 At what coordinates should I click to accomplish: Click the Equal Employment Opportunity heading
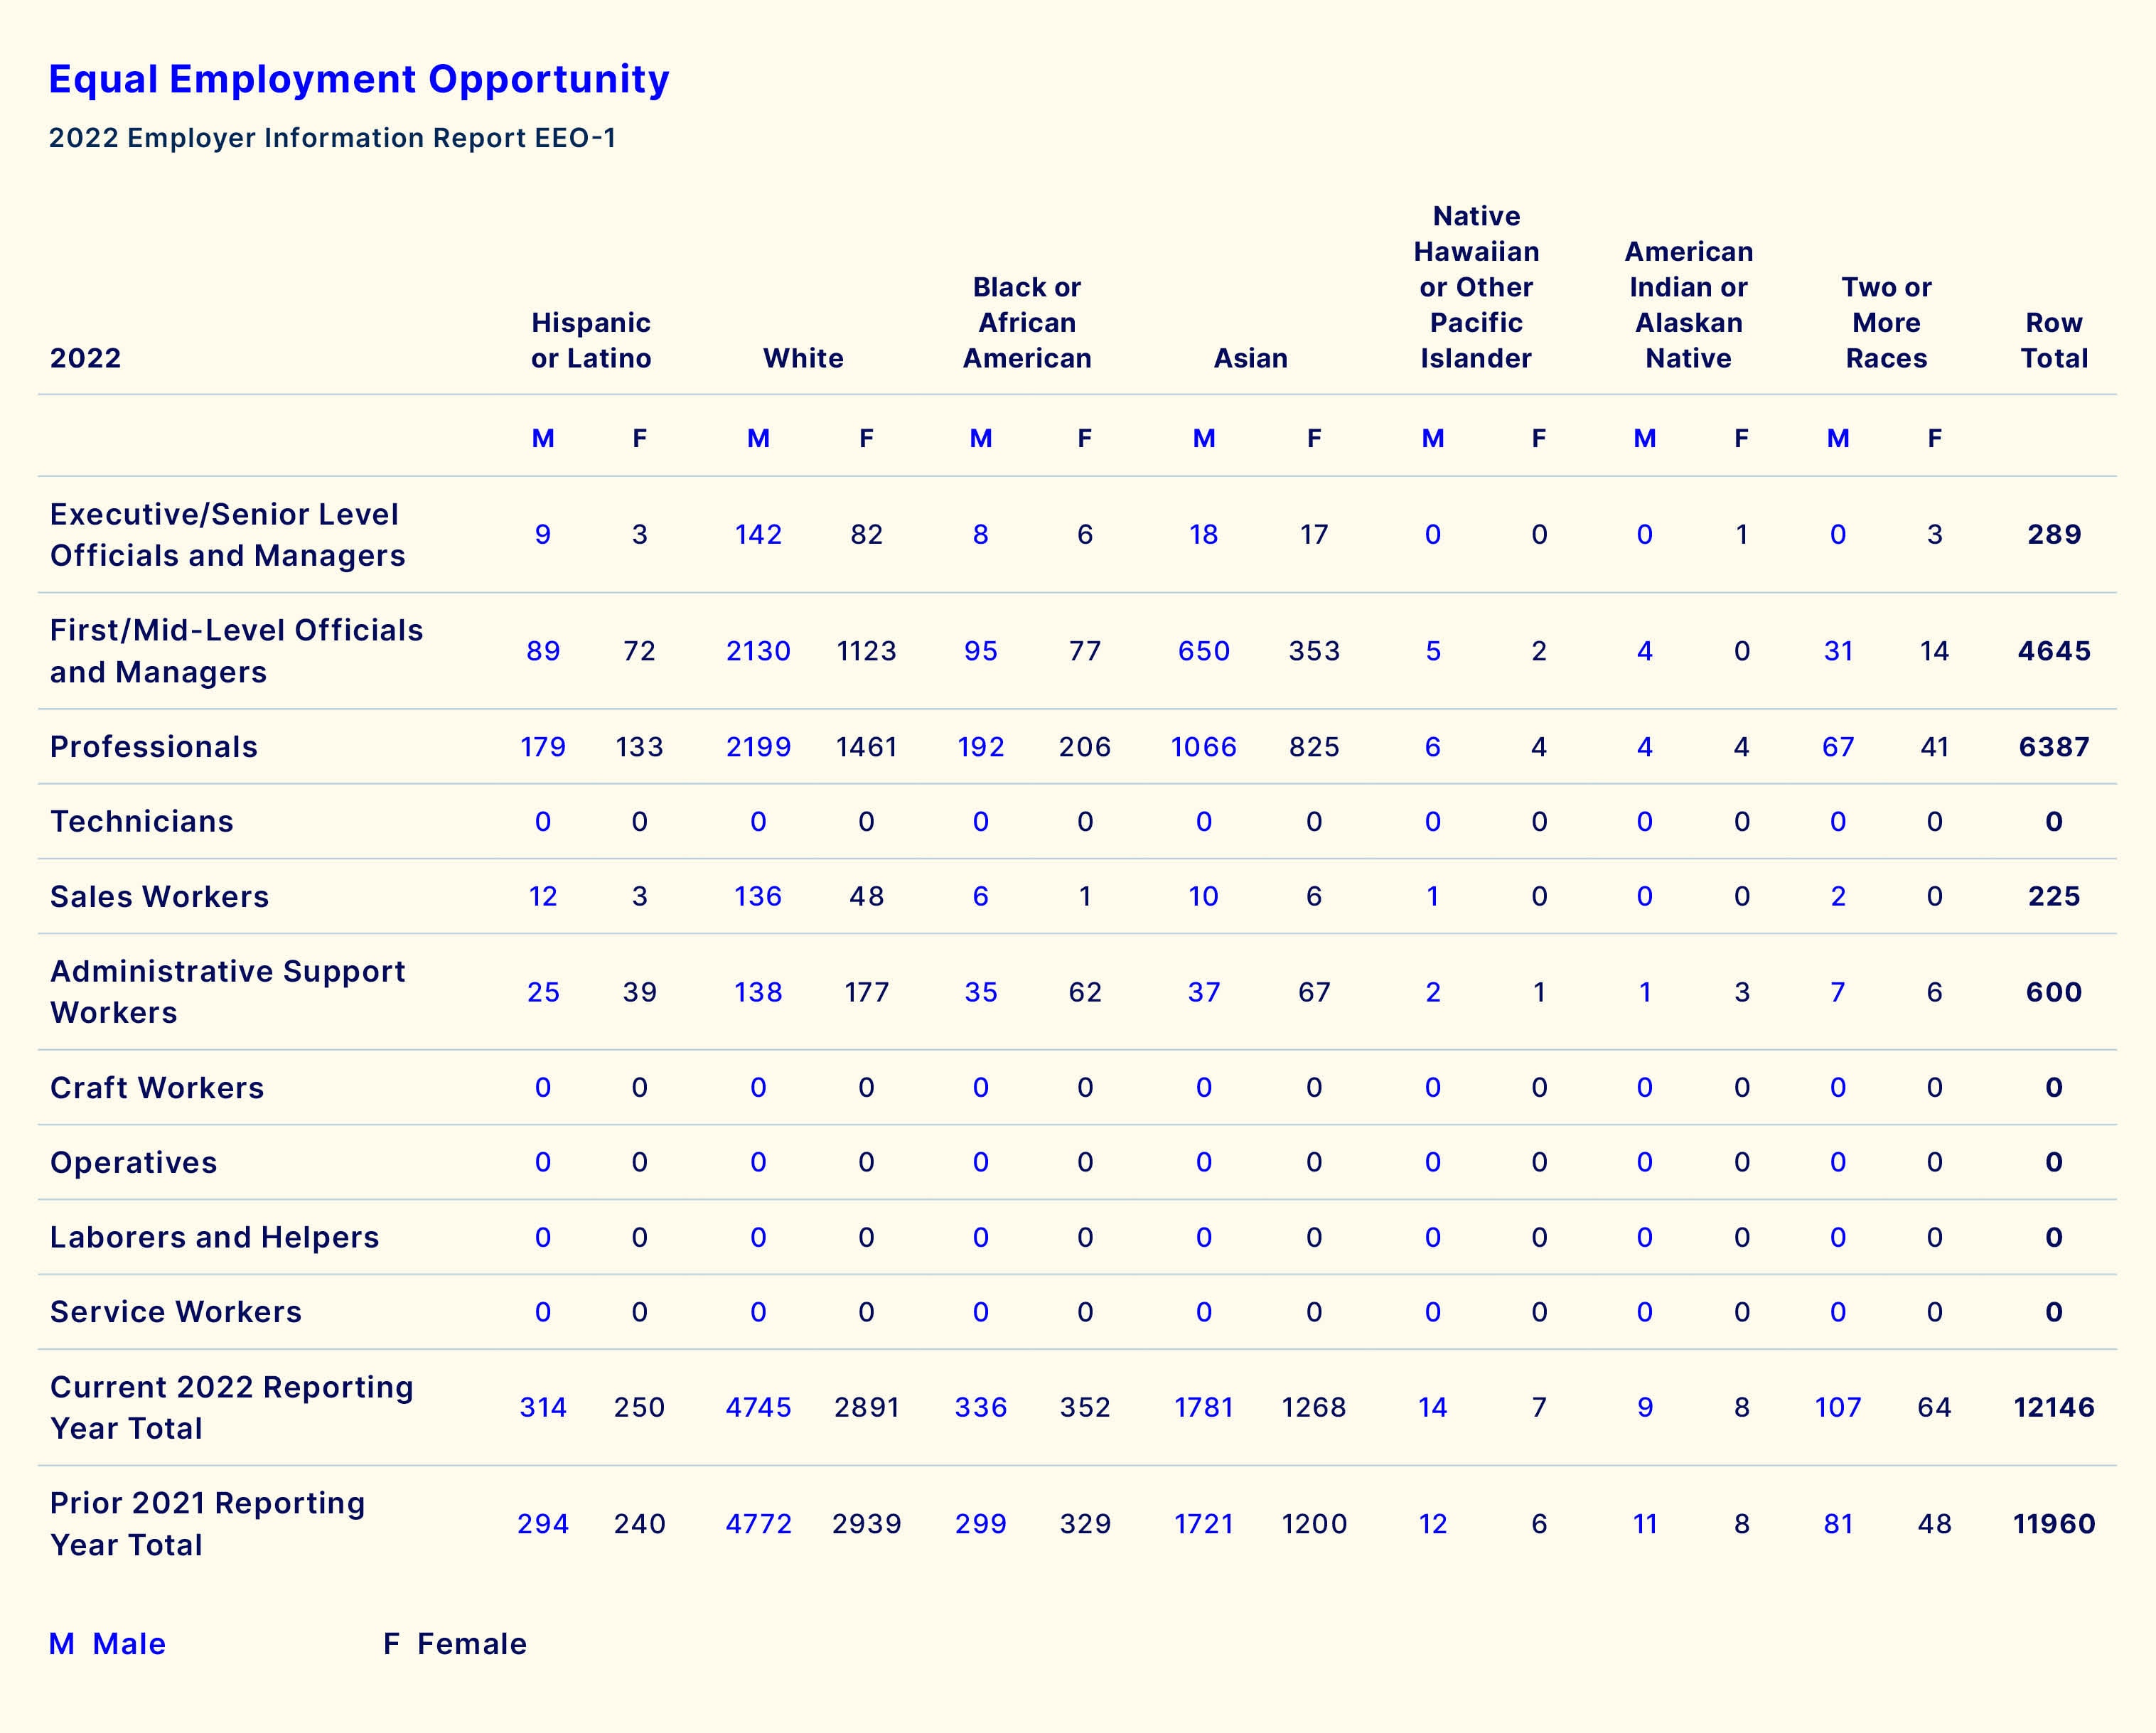pos(358,79)
